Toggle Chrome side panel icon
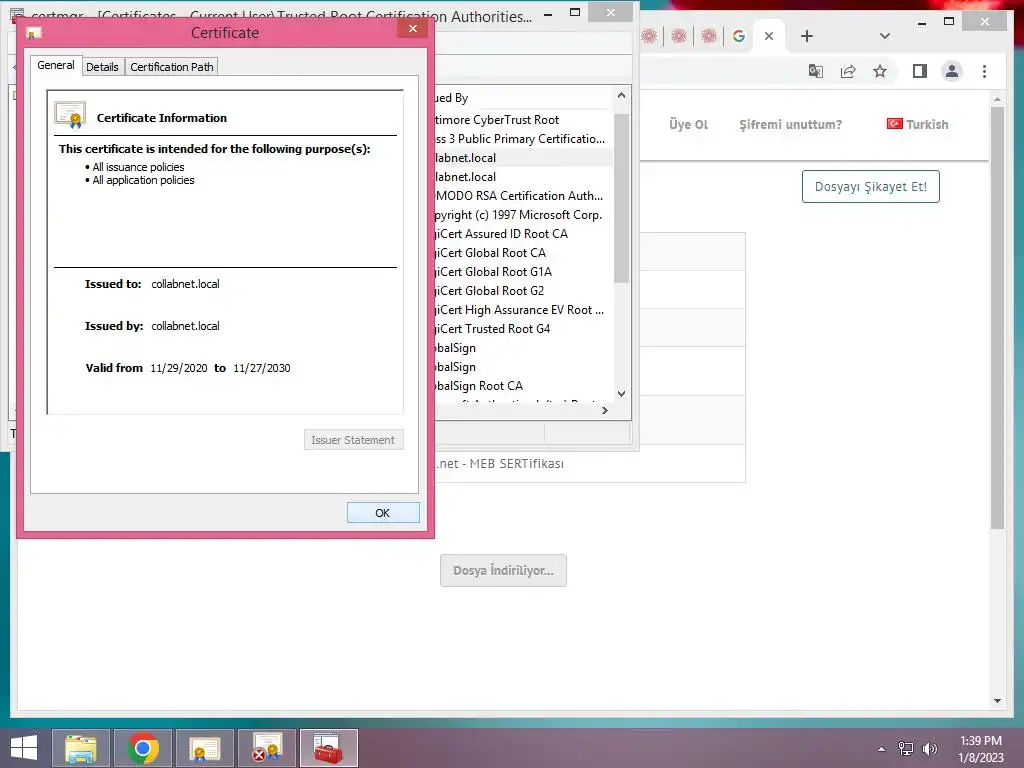The image size is (1024, 768). tap(920, 71)
